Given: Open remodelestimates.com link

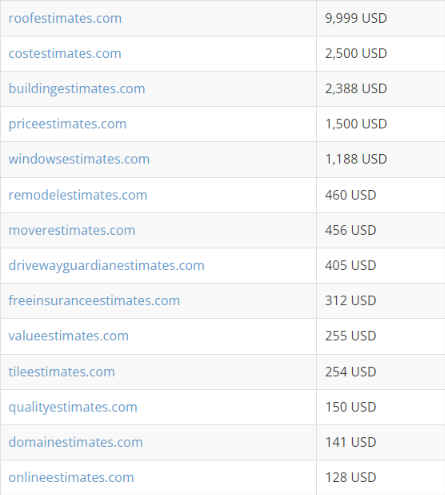Looking at the screenshot, I should pyautogui.click(x=78, y=195).
